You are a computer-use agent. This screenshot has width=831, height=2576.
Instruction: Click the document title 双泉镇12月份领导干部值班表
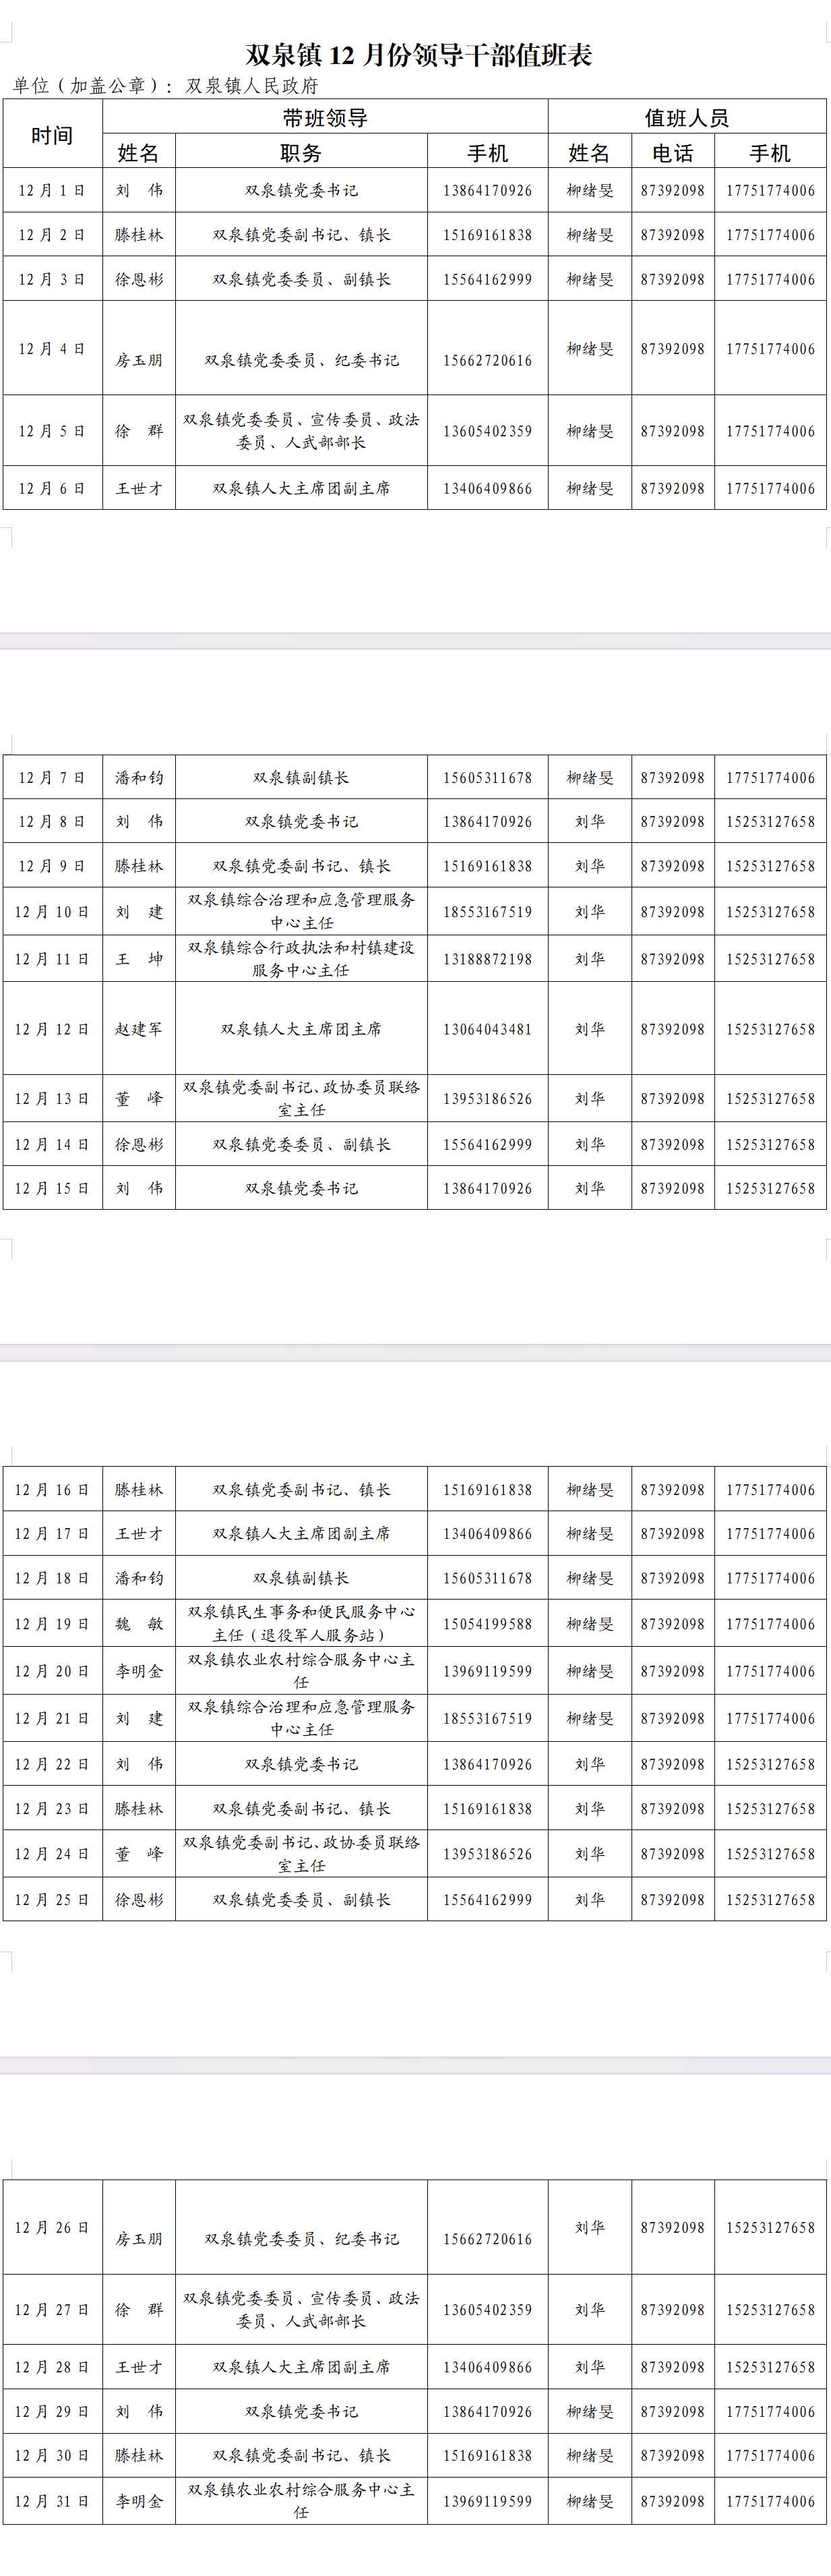418,55
